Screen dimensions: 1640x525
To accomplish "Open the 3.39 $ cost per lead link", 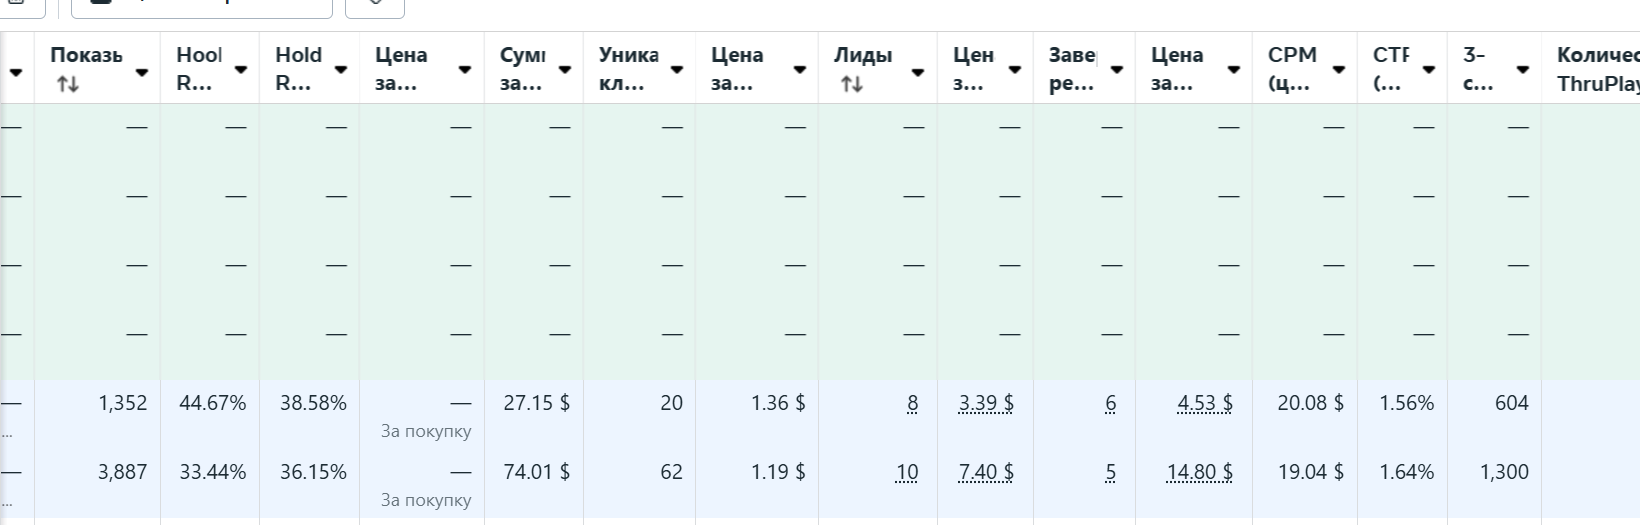I will click(986, 404).
